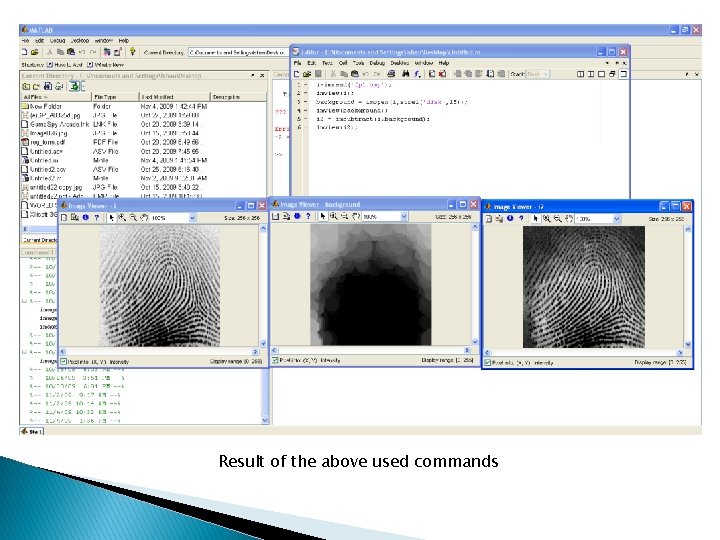Open Debug menu in MATLAB main window
The width and height of the screenshot is (720, 540).
57,41
